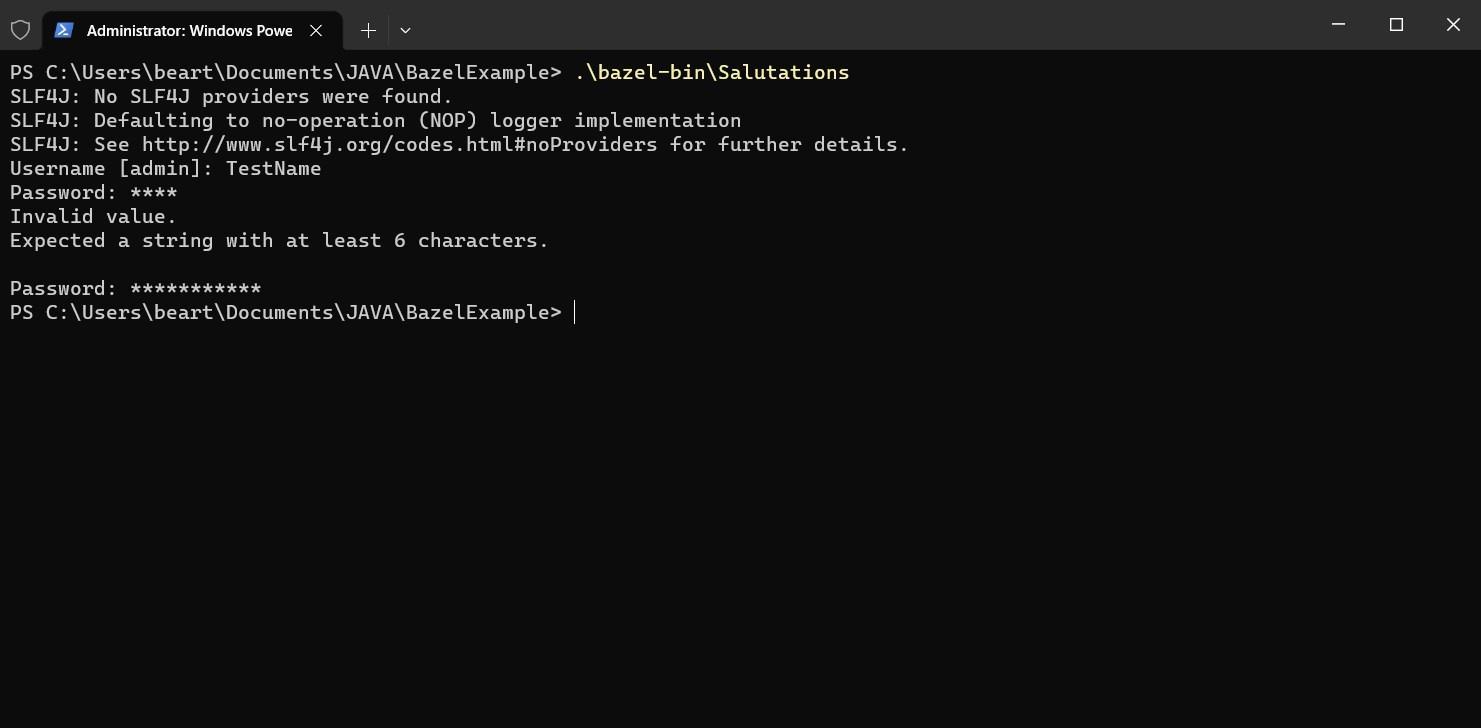
Task: Minimize the terminal window
Action: pos(1339,25)
